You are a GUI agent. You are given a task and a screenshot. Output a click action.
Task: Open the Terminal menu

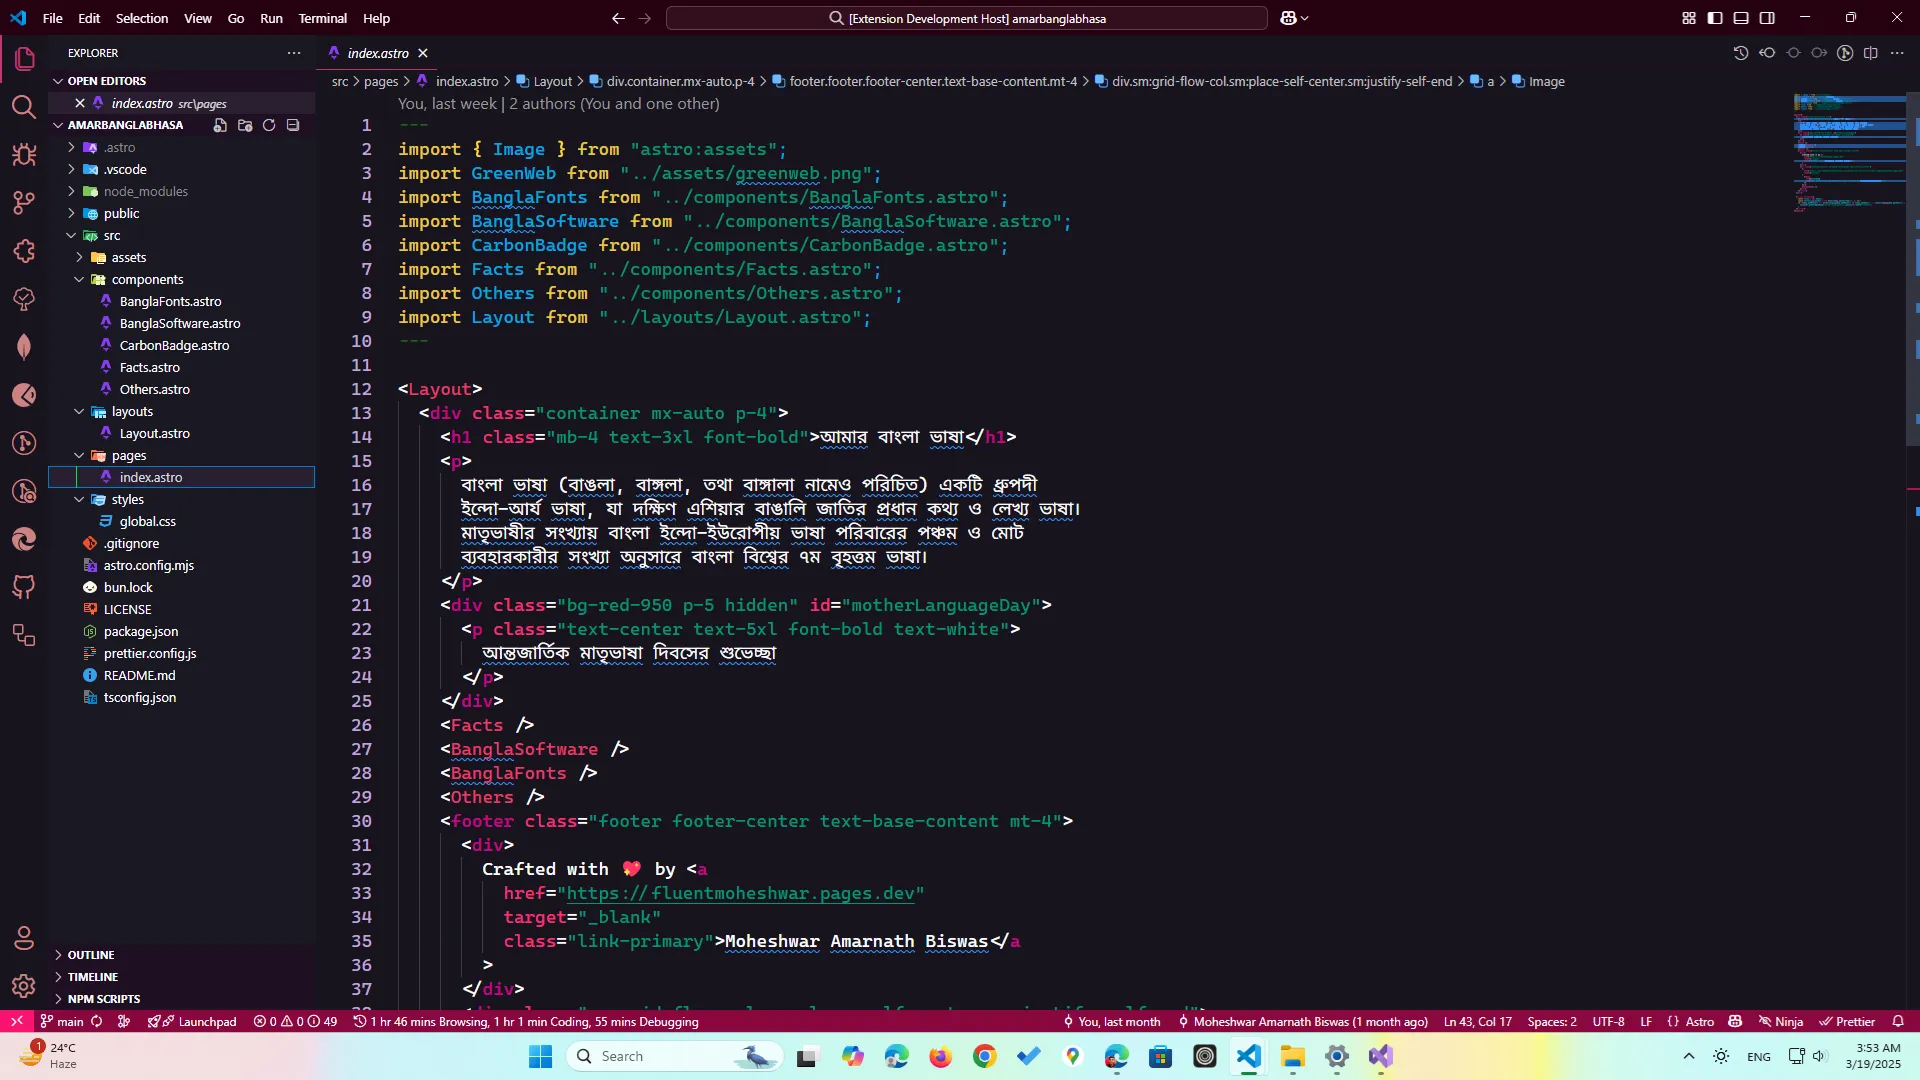[x=322, y=18]
